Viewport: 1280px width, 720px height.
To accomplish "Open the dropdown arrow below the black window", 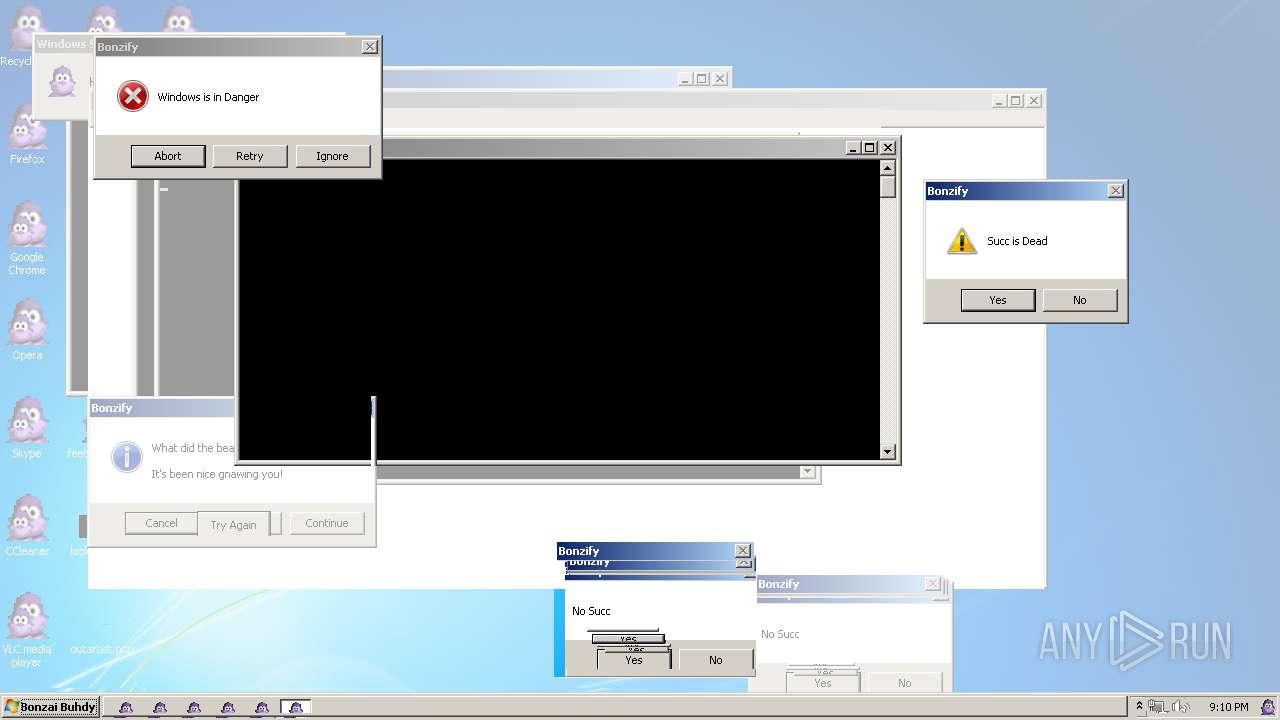I will (807, 472).
